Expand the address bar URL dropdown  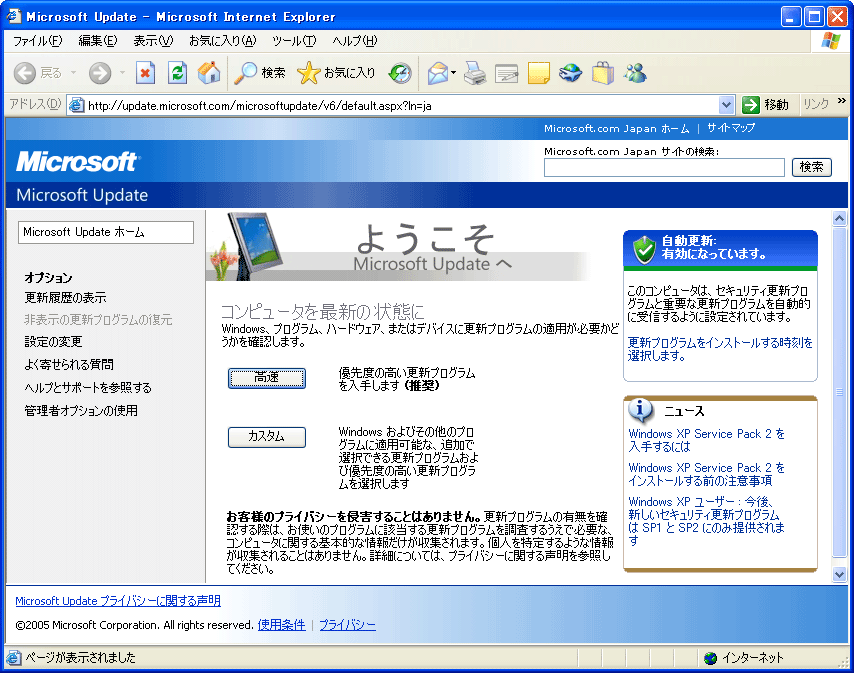pyautogui.click(x=726, y=105)
